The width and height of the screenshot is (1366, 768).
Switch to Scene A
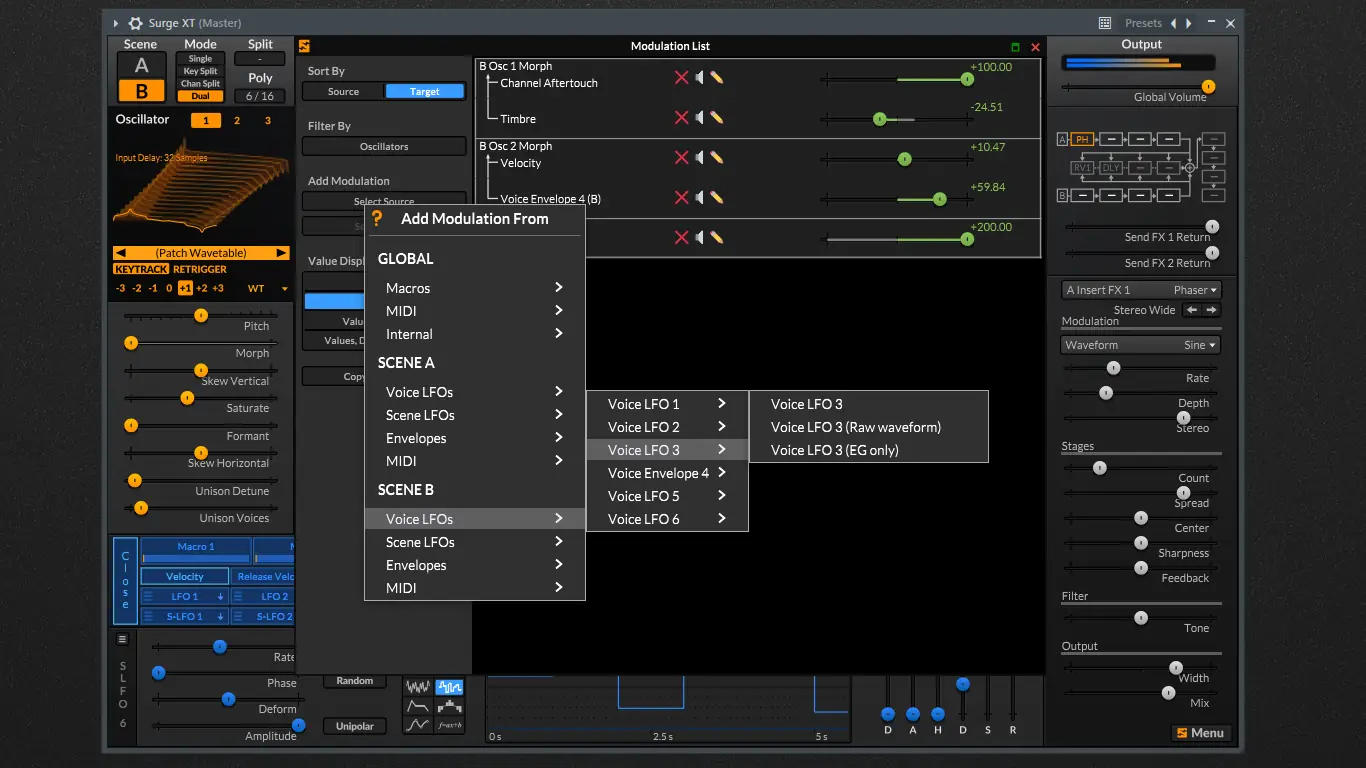142,65
